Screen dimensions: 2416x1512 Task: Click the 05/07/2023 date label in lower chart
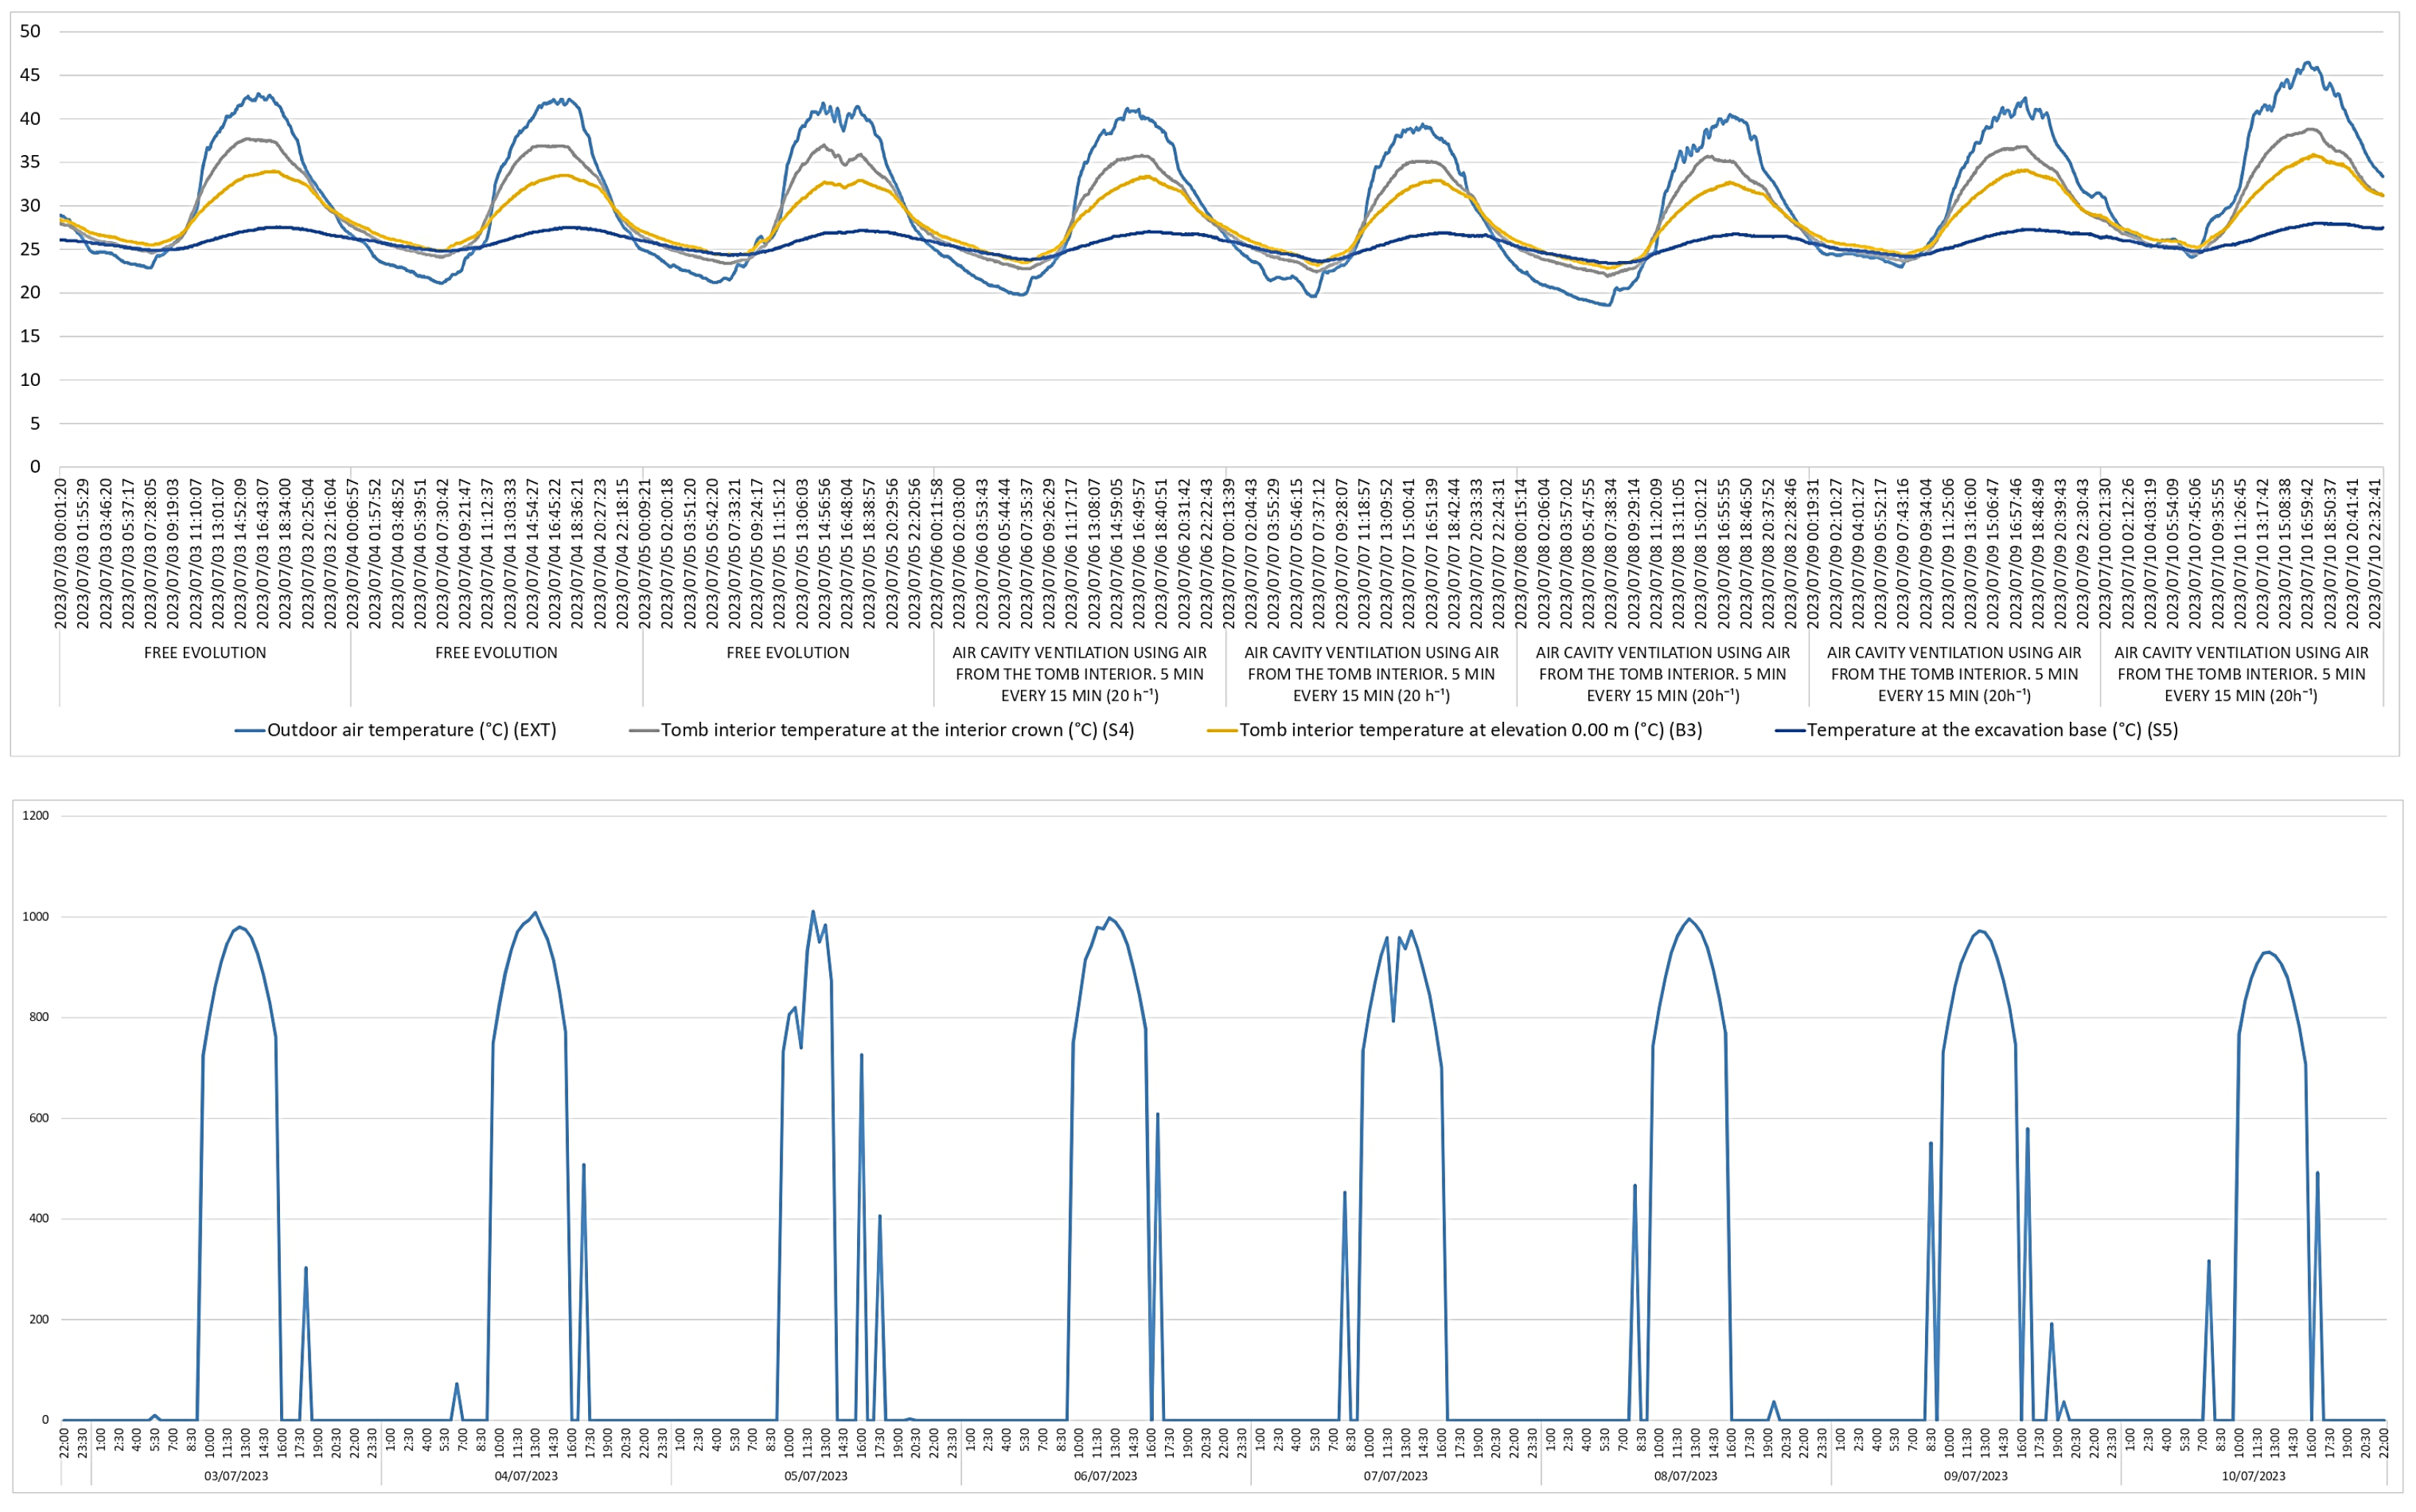tap(816, 1476)
